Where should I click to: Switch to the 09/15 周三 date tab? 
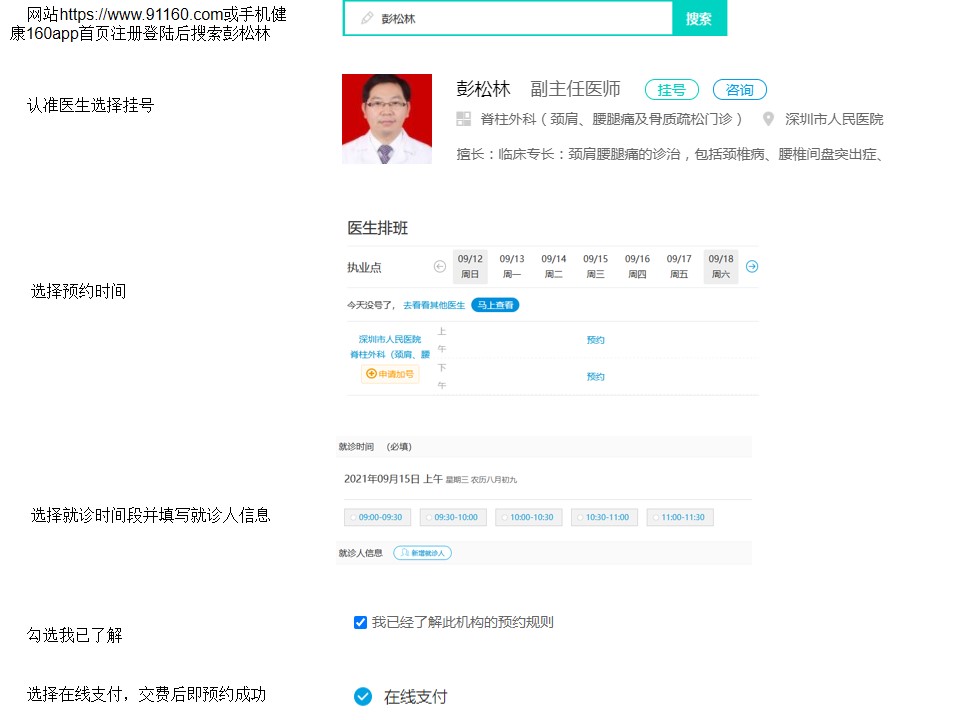coord(596,267)
